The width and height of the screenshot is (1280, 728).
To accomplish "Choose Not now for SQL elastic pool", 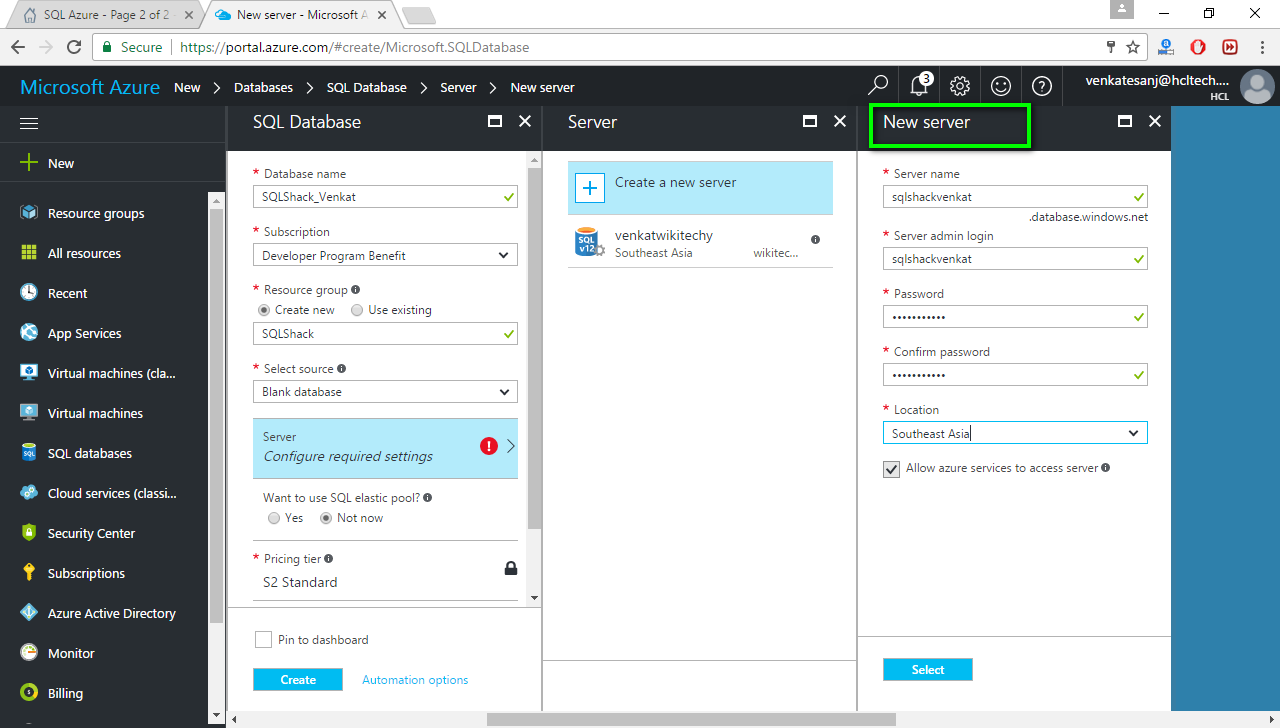I will click(x=326, y=518).
